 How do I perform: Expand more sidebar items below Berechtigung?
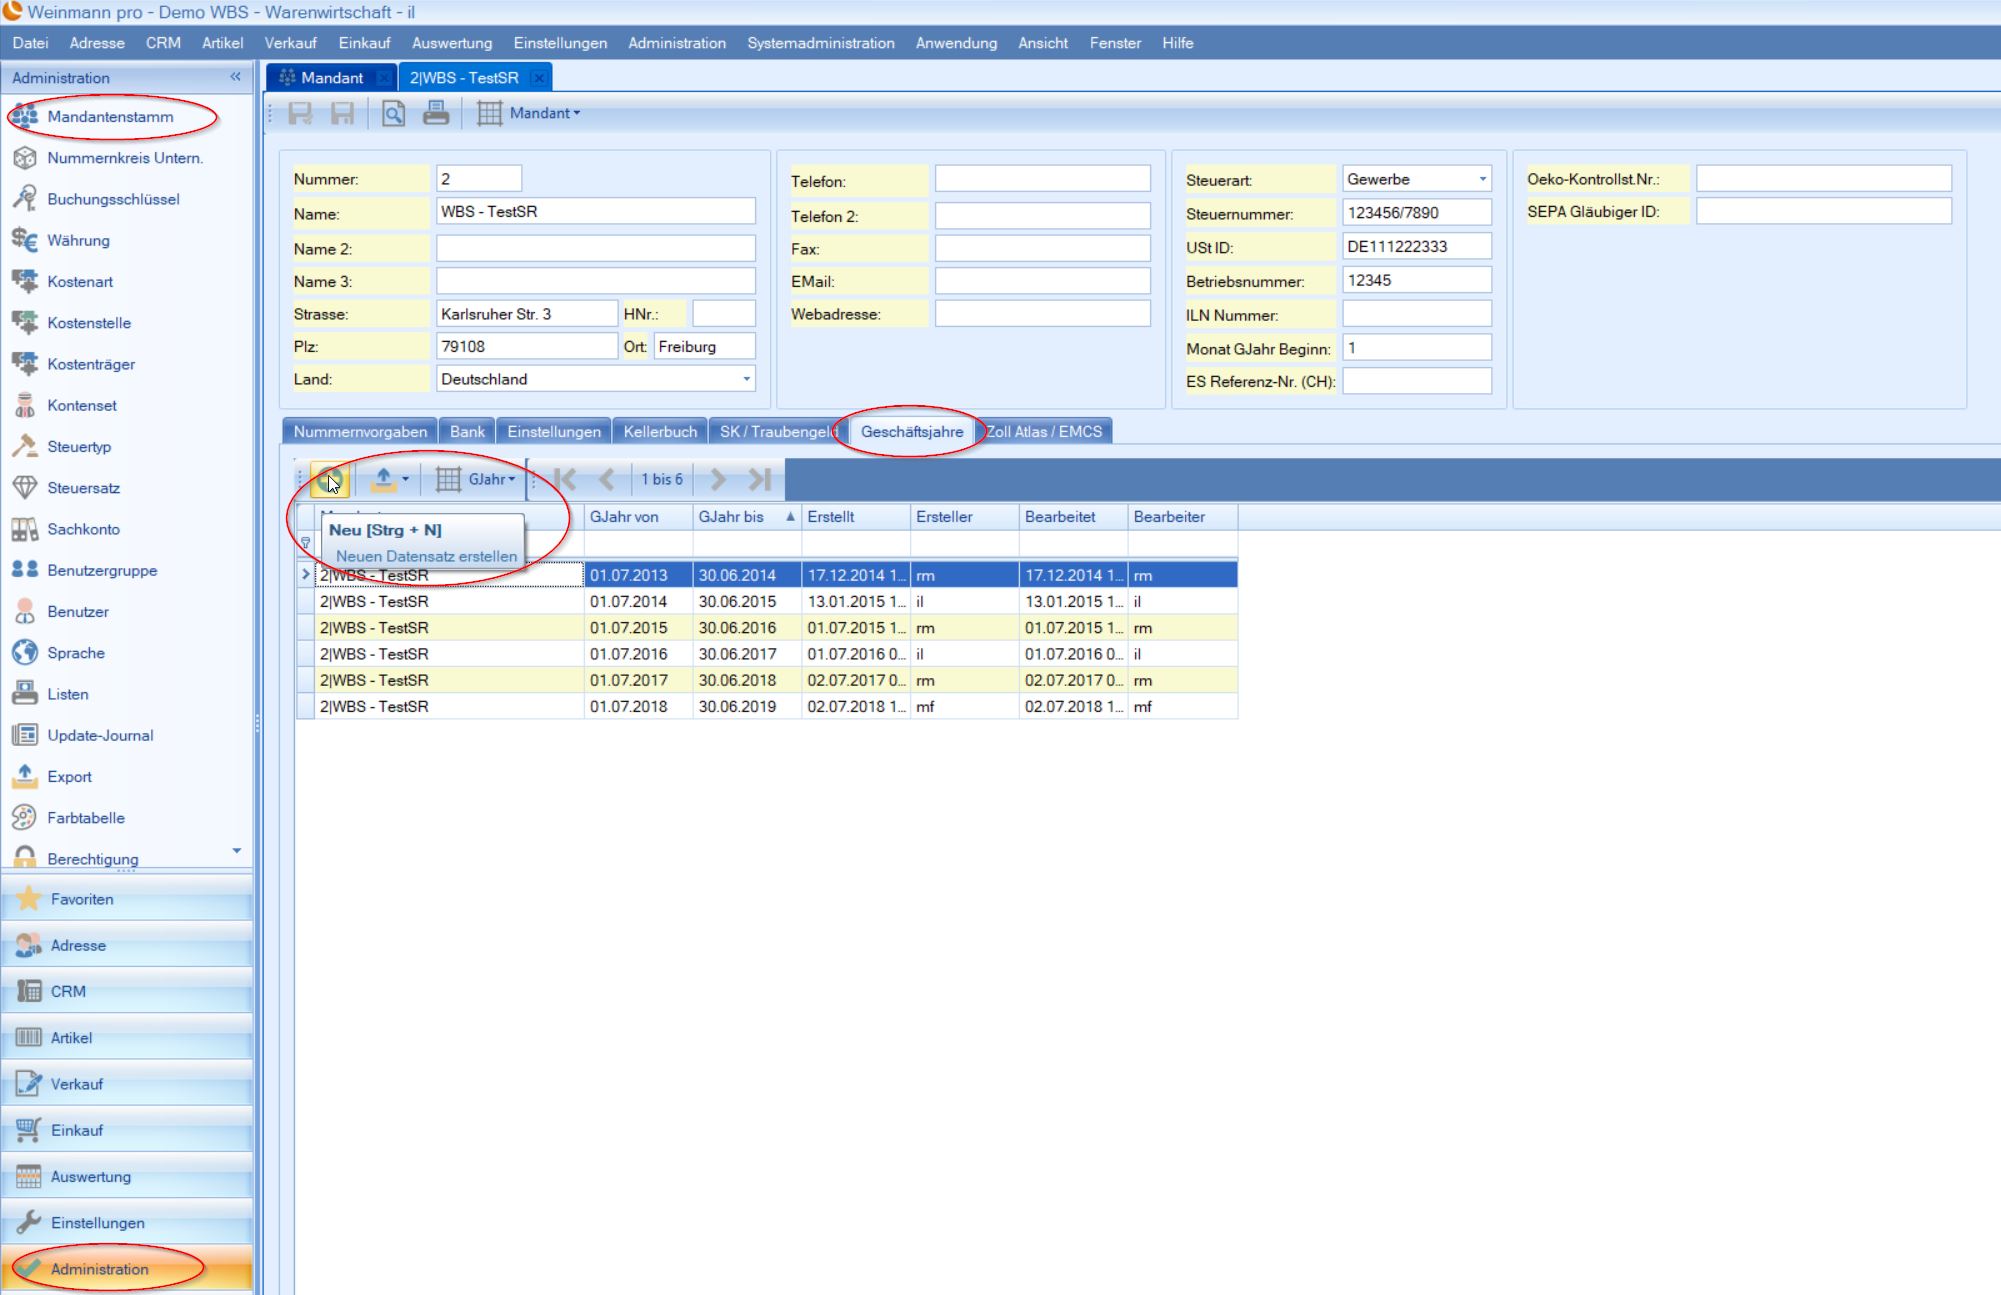tap(237, 851)
